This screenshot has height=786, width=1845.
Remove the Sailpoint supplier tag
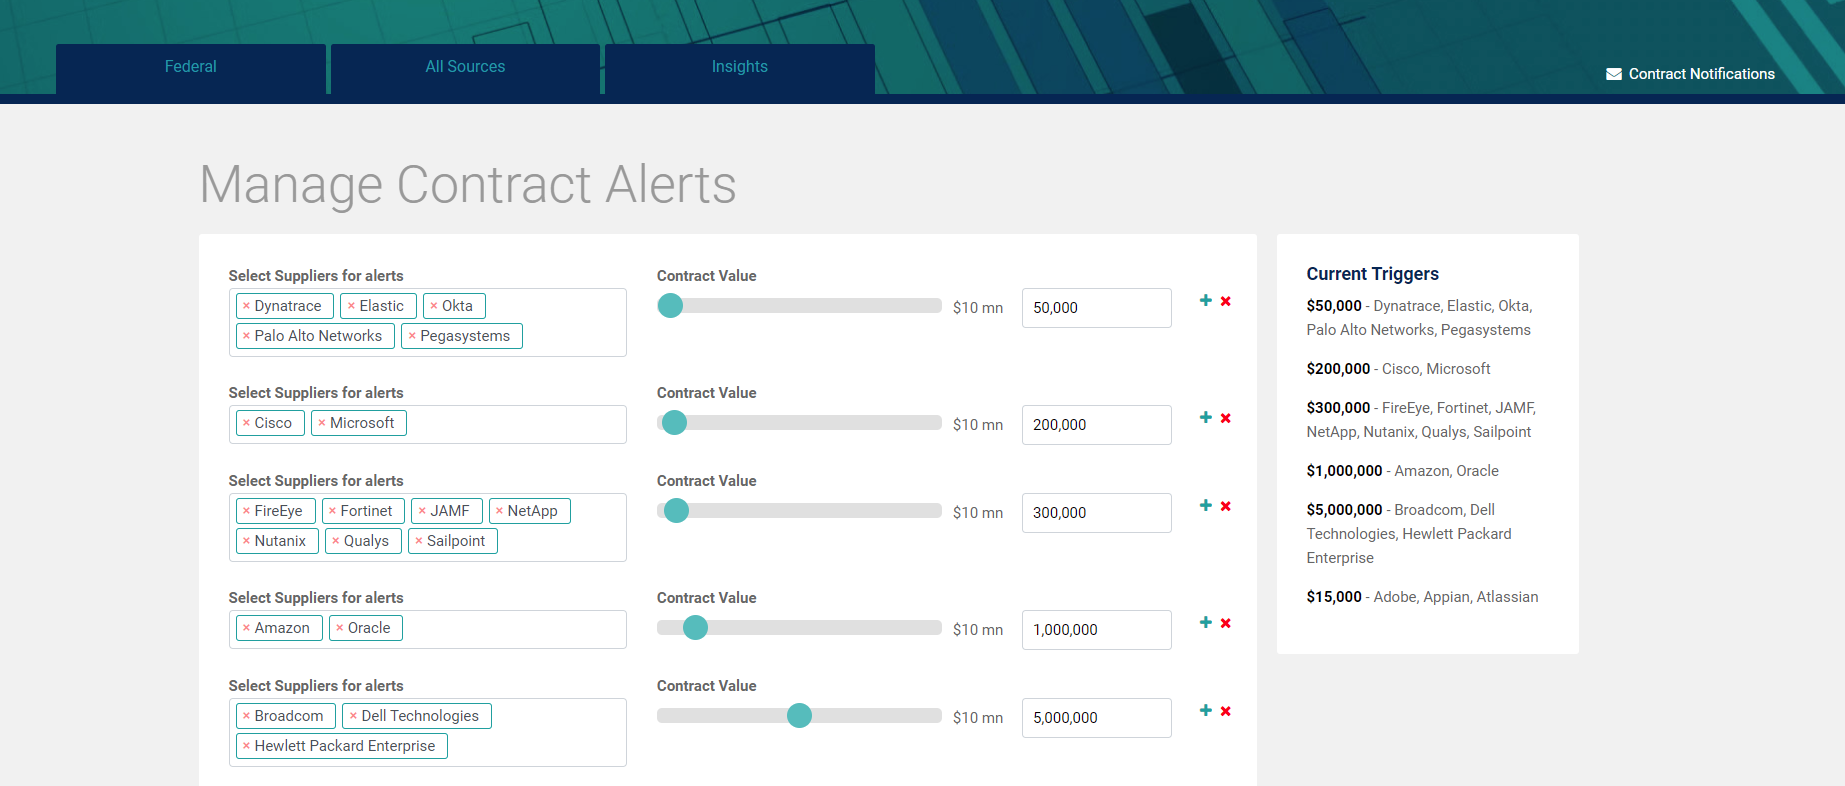pos(419,541)
